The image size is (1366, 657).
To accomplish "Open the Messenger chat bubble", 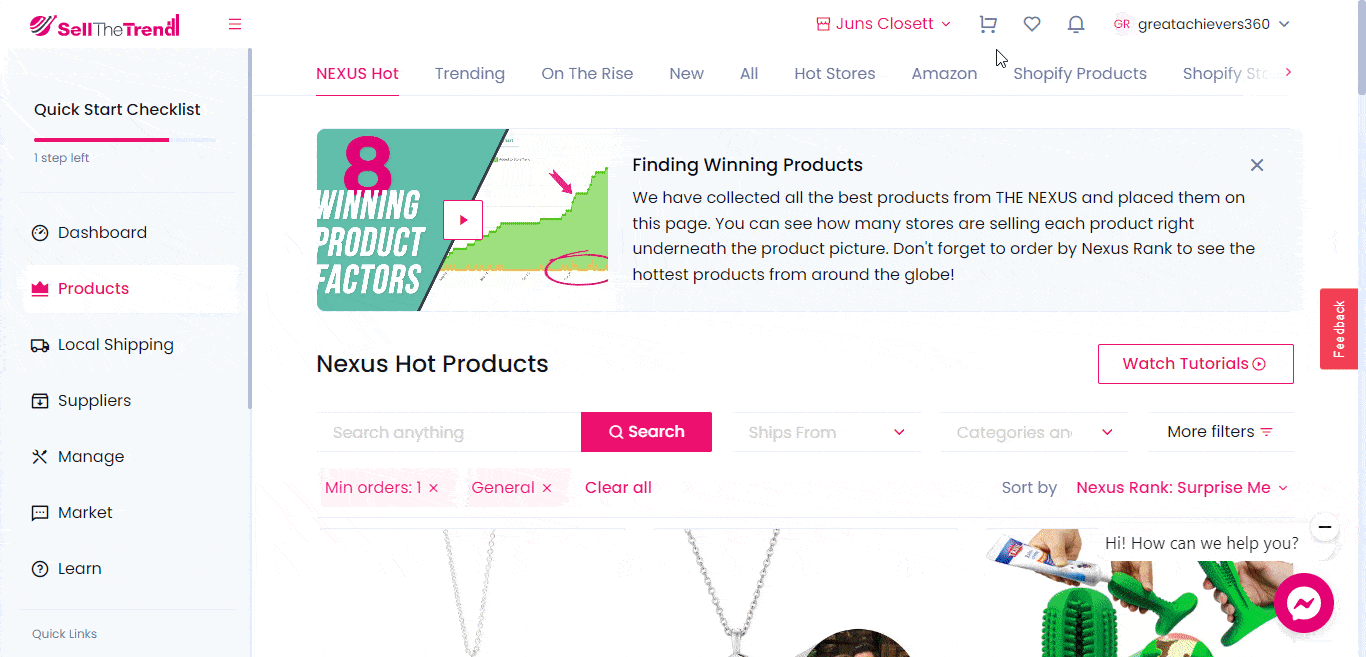I will click(x=1304, y=603).
